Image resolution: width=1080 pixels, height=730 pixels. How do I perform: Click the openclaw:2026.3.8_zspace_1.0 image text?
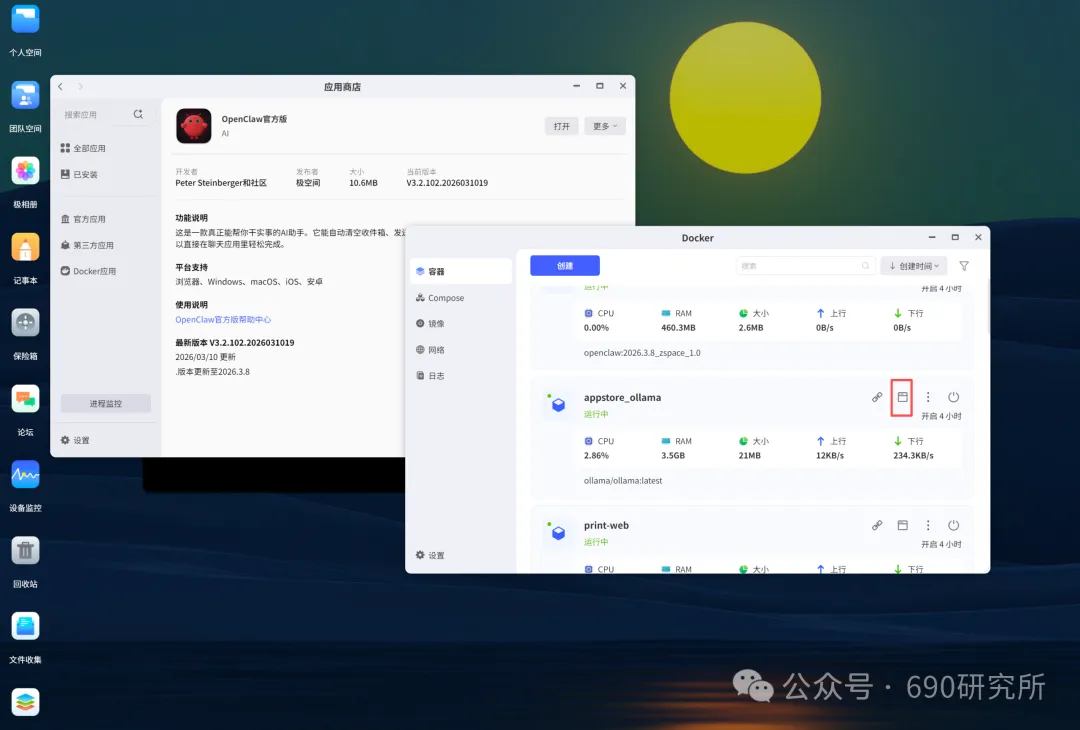tap(642, 353)
